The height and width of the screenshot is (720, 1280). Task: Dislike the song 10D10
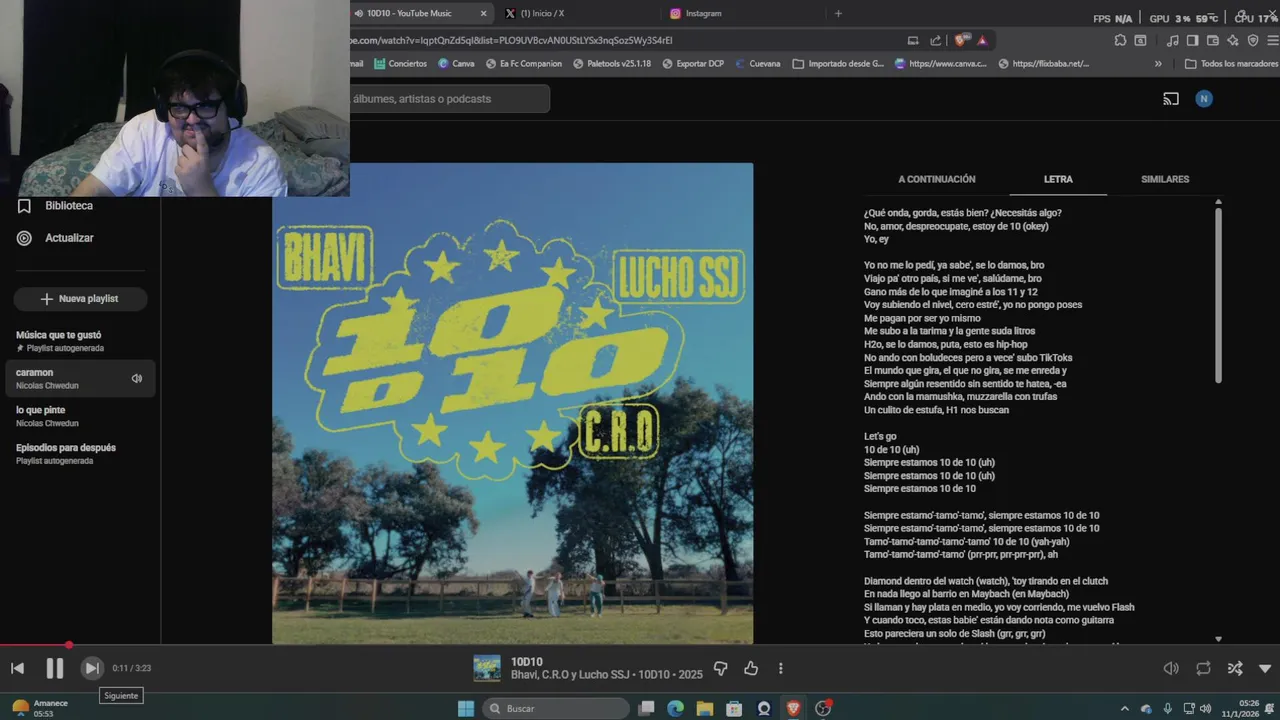[720, 668]
